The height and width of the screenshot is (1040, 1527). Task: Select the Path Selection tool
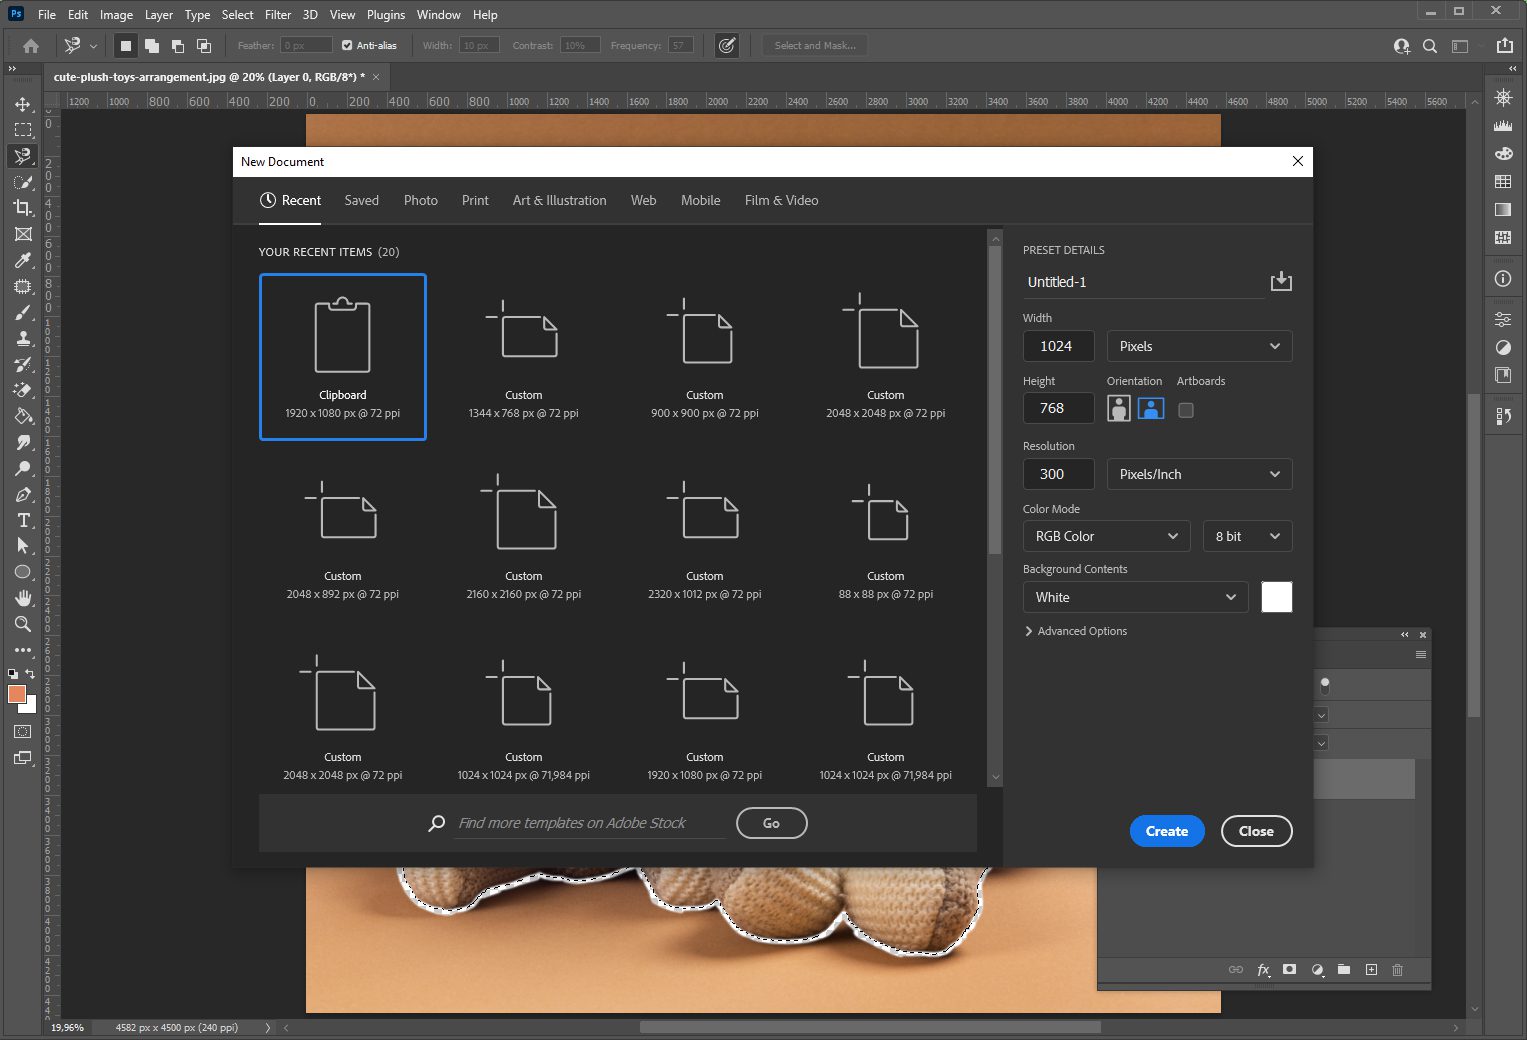(x=23, y=546)
